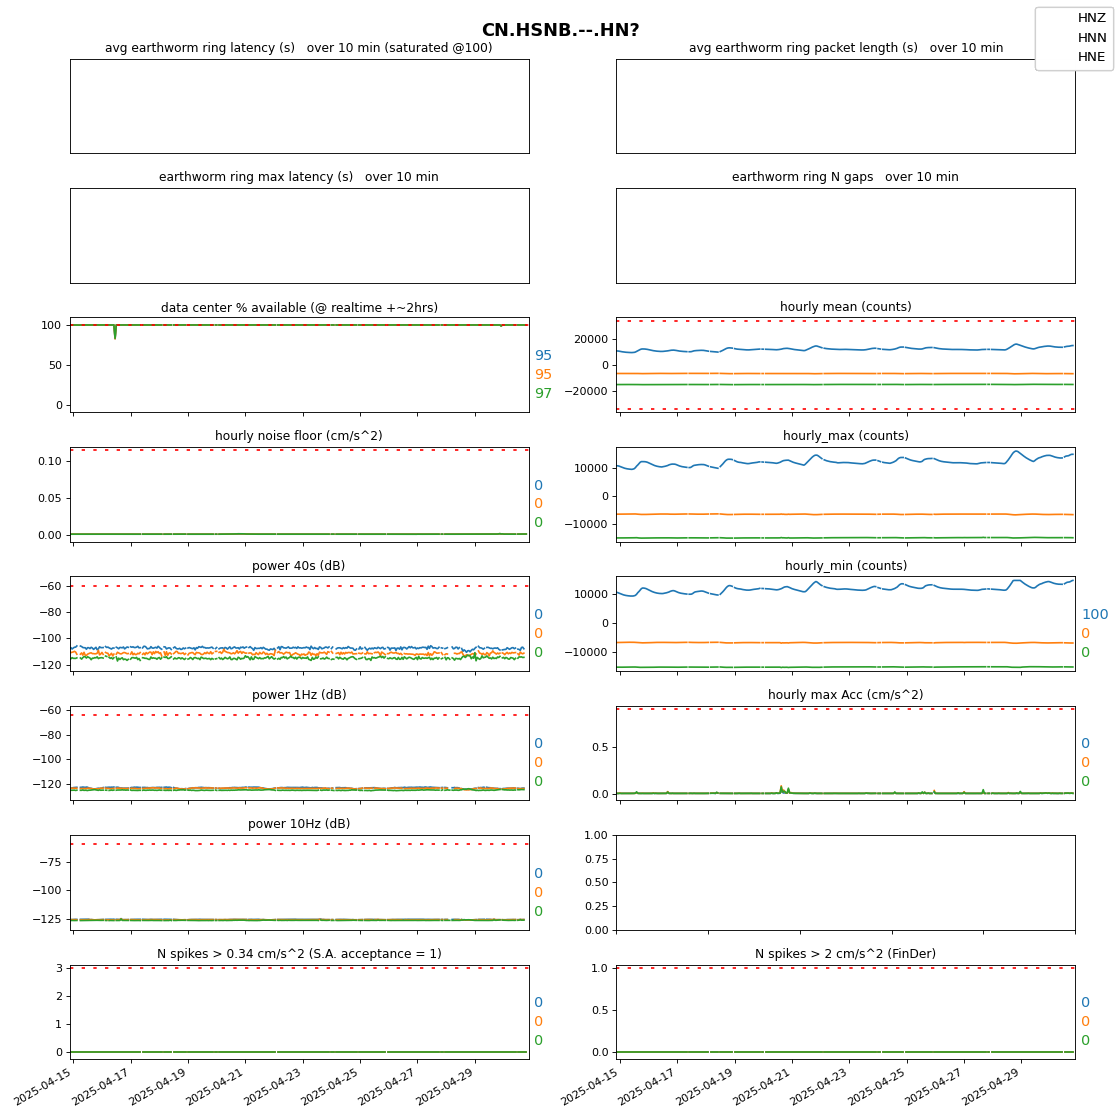Viewport: 1120px width, 1120px height.
Task: Click the green dip in data center availability plot
Action: point(115,333)
